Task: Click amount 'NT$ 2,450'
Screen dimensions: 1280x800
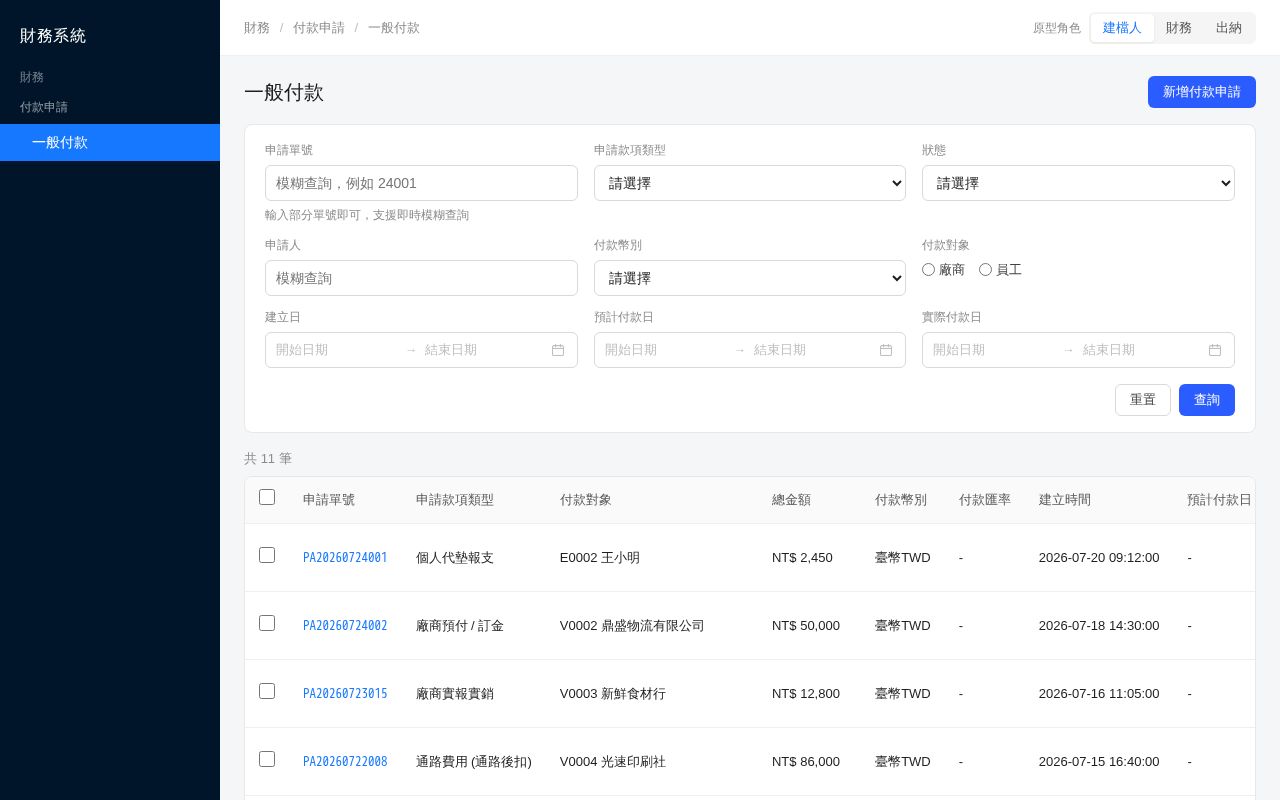Action: (802, 558)
